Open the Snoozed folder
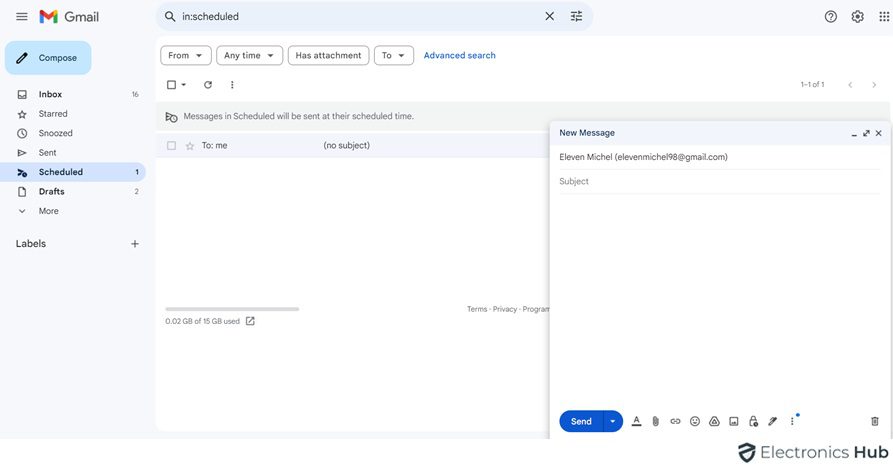893x465 pixels. [73, 133]
